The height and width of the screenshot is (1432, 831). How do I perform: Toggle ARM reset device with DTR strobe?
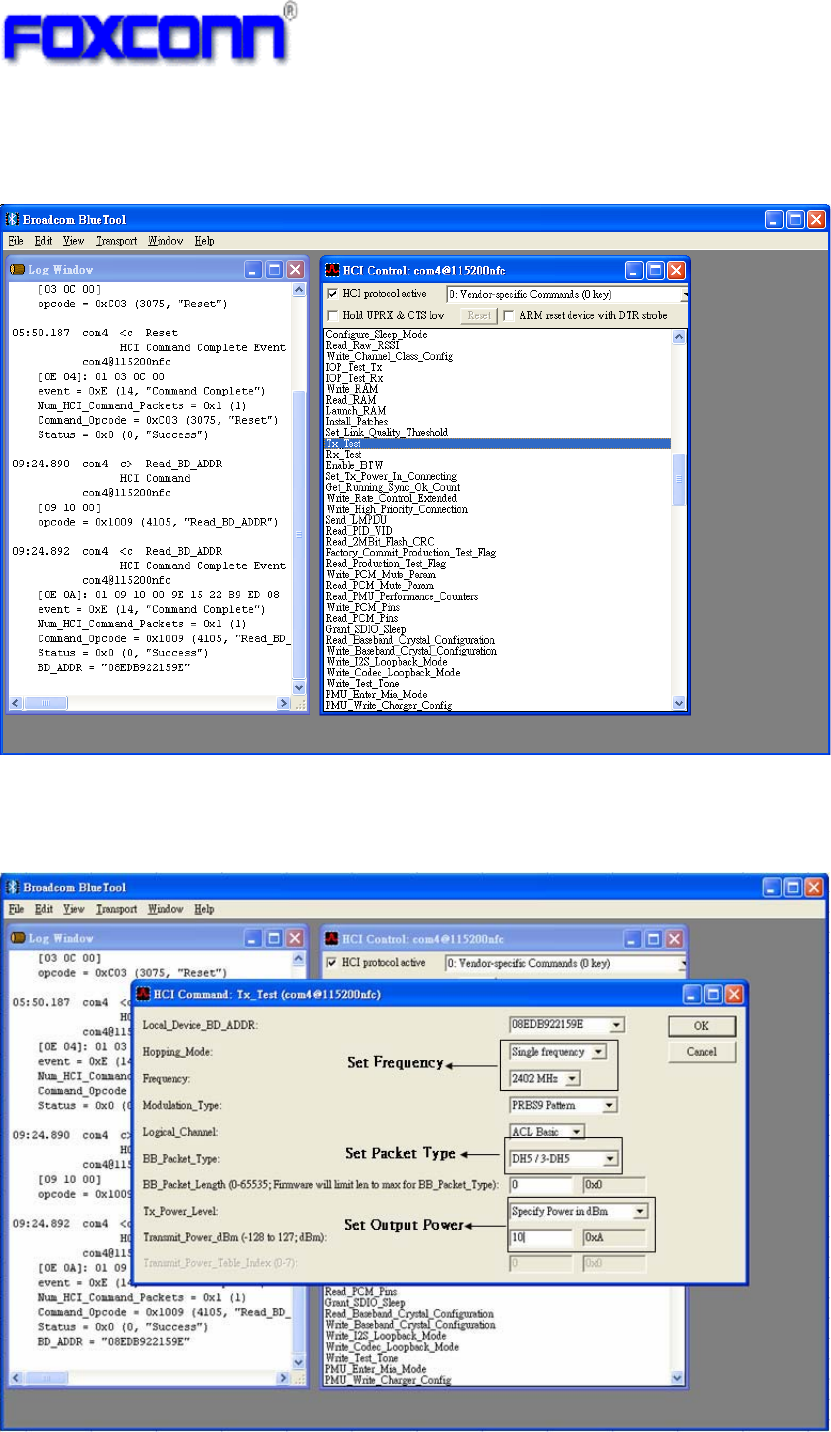coord(509,316)
